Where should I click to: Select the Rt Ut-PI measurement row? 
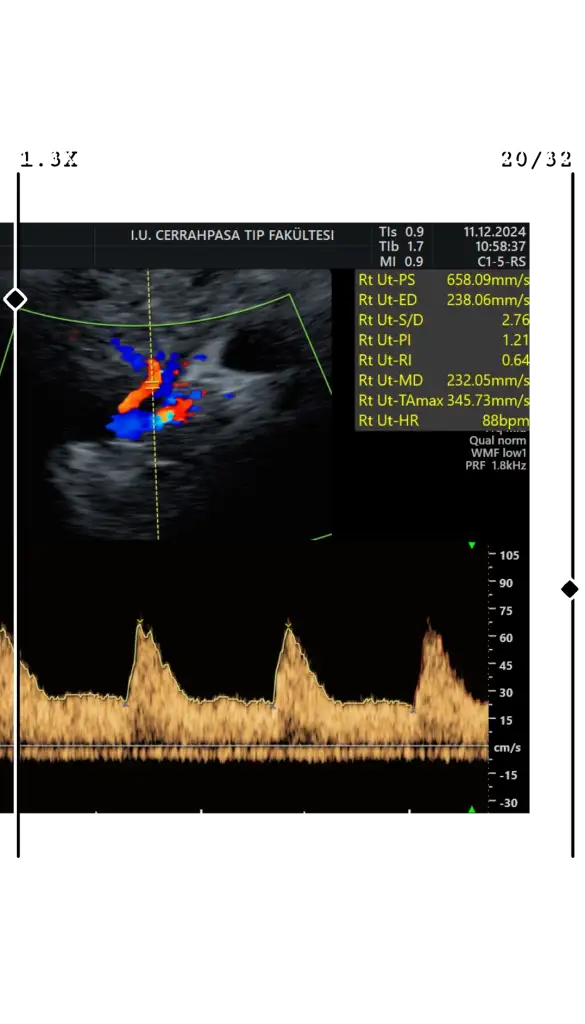tap(443, 340)
